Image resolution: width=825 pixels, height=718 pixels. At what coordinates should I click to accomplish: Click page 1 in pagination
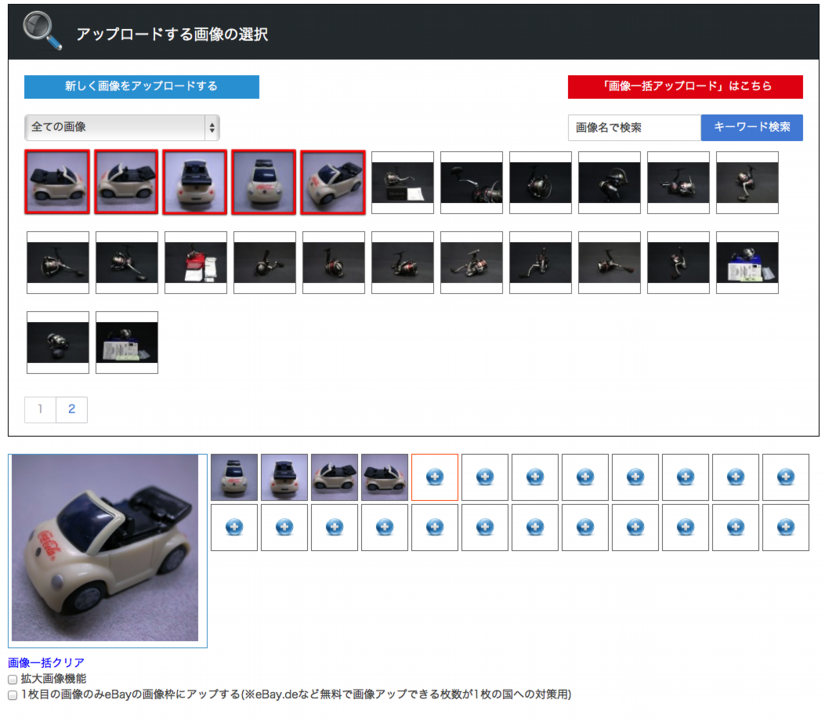coord(40,409)
